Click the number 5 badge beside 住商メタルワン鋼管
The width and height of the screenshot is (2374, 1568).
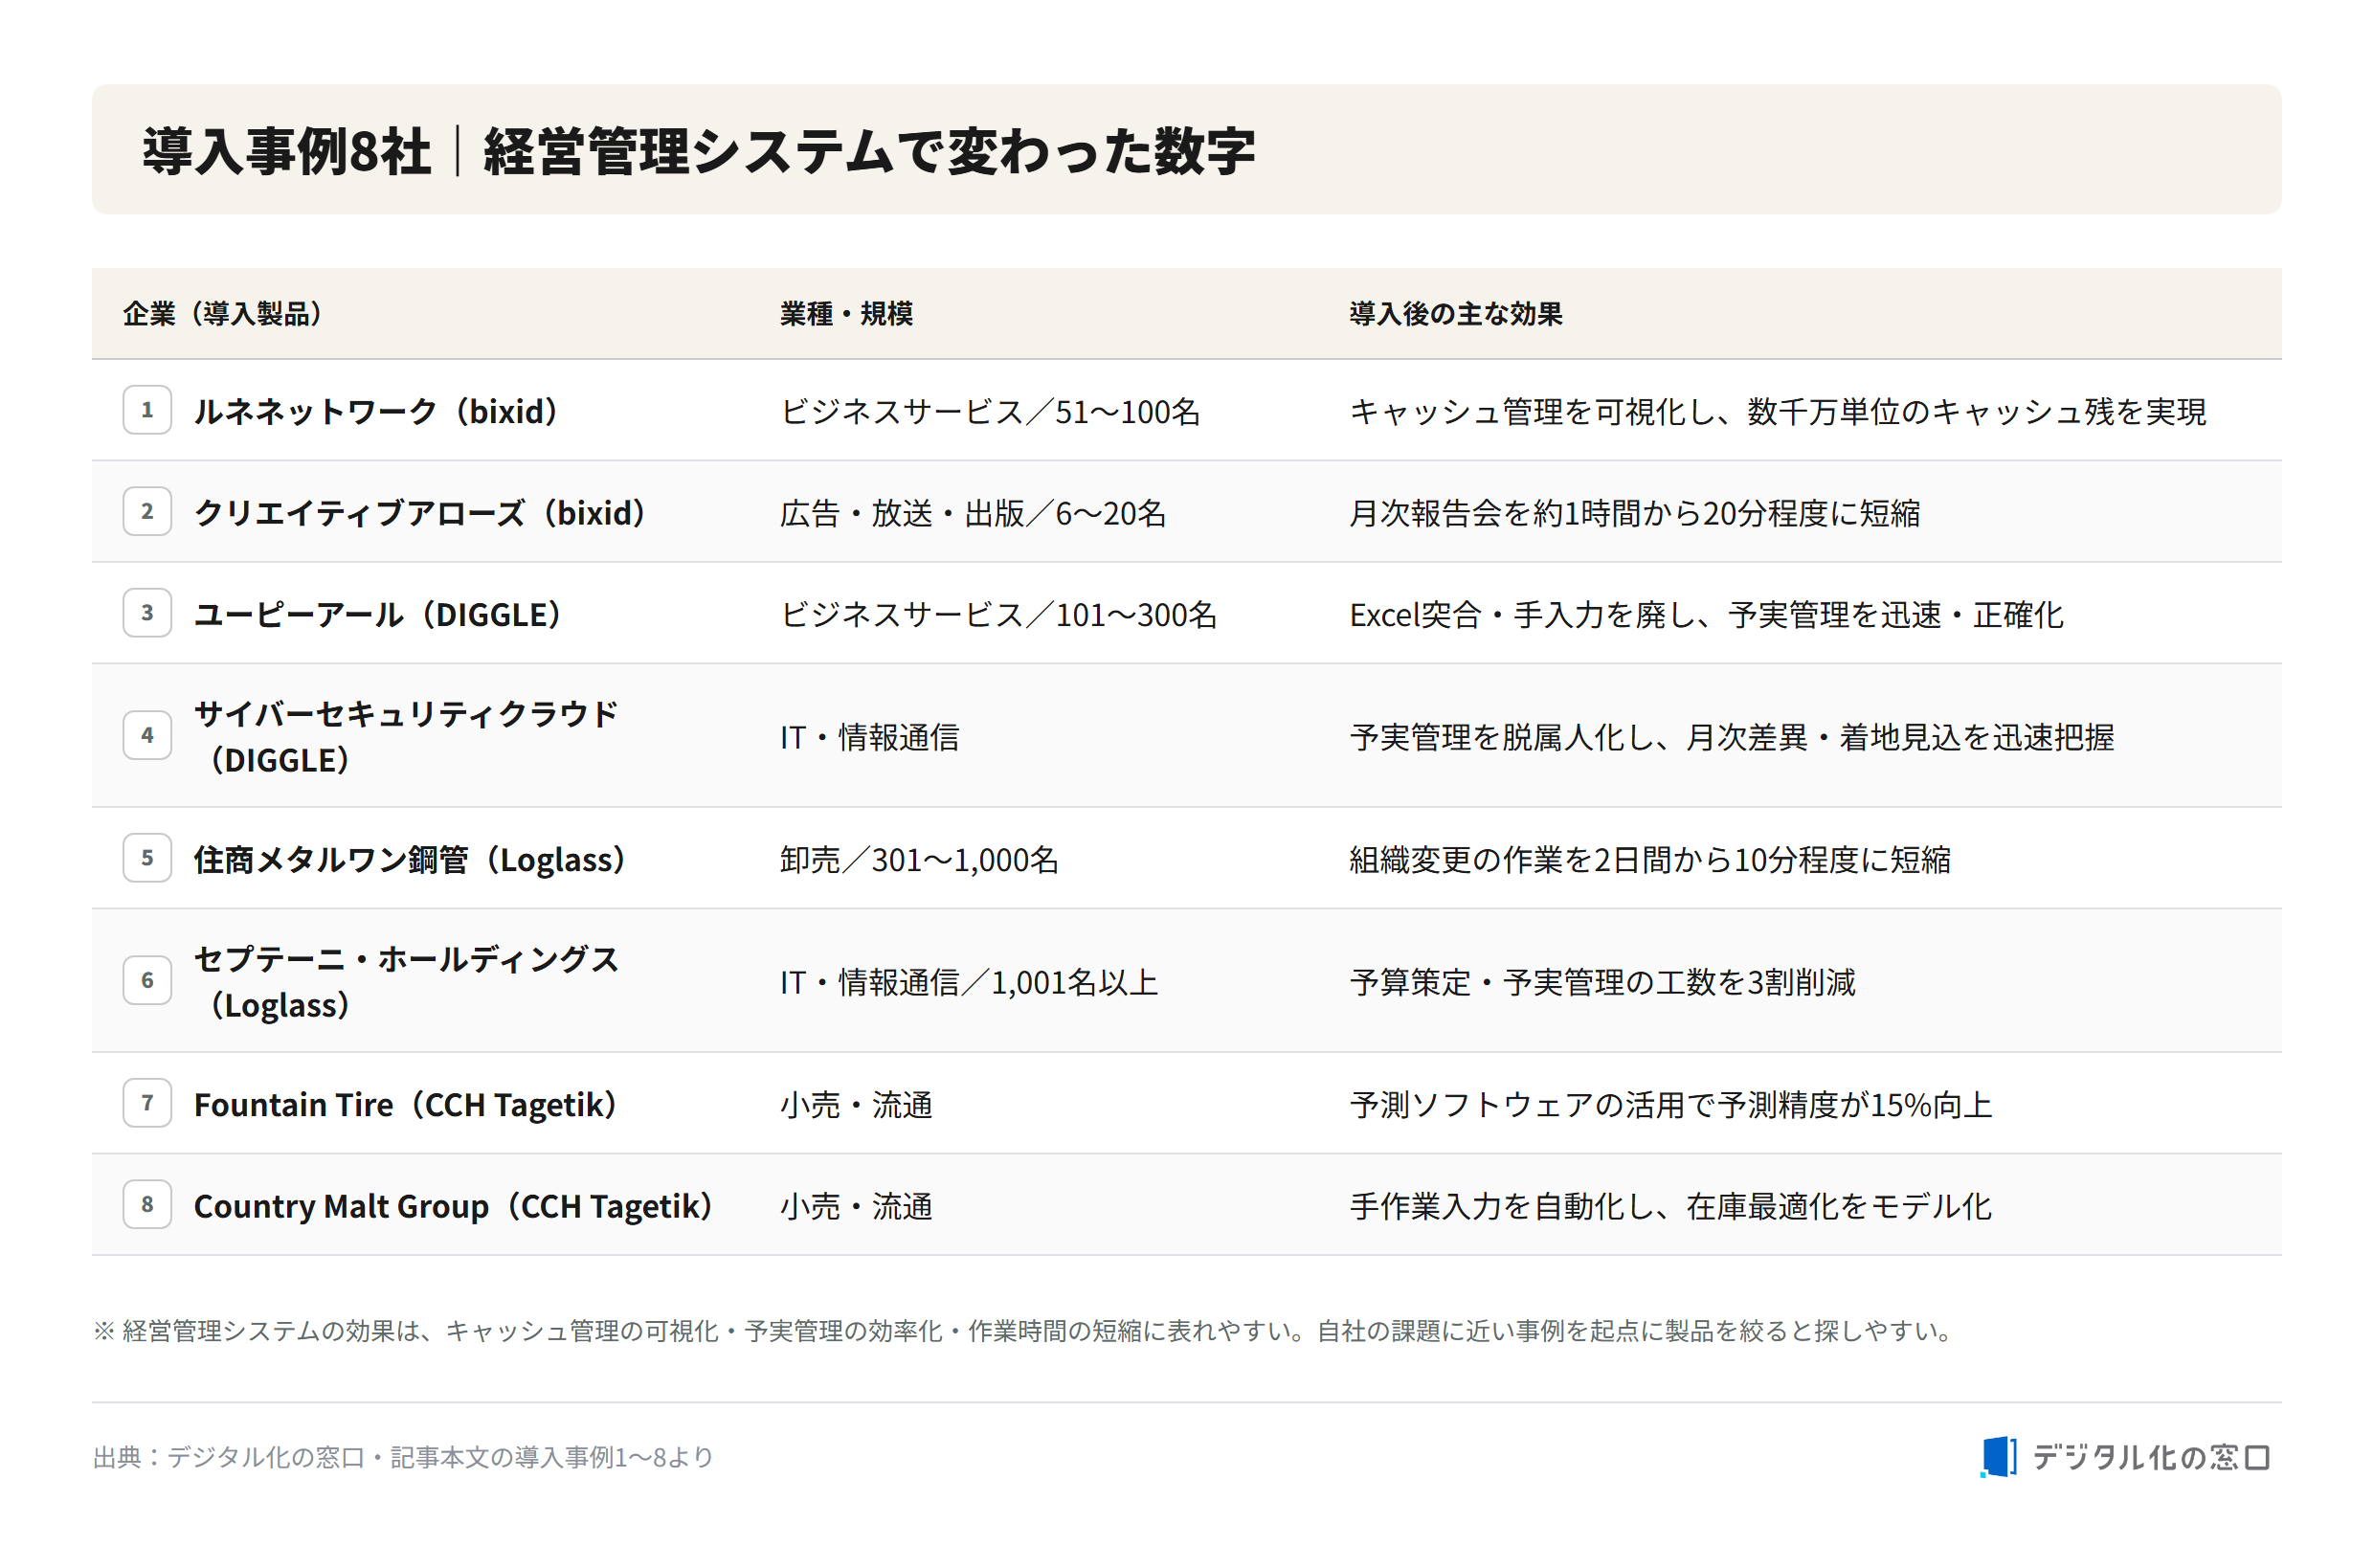147,858
